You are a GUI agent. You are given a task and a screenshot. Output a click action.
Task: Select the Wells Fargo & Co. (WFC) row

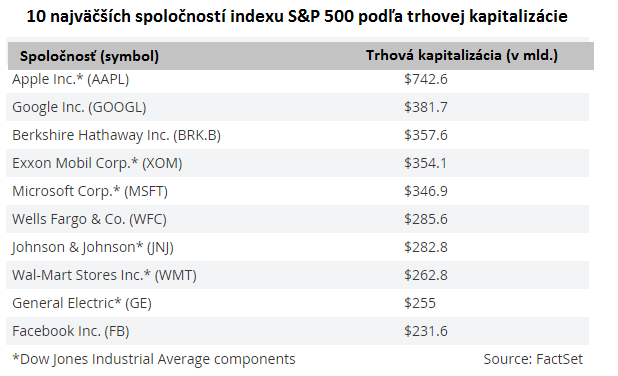tap(298, 219)
